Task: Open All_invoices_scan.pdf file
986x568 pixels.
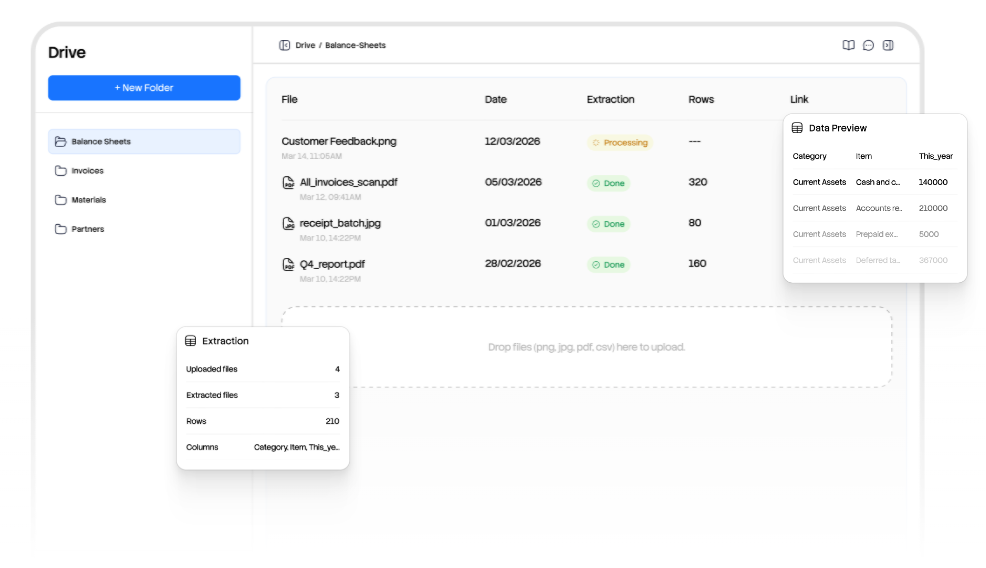Action: [348, 182]
